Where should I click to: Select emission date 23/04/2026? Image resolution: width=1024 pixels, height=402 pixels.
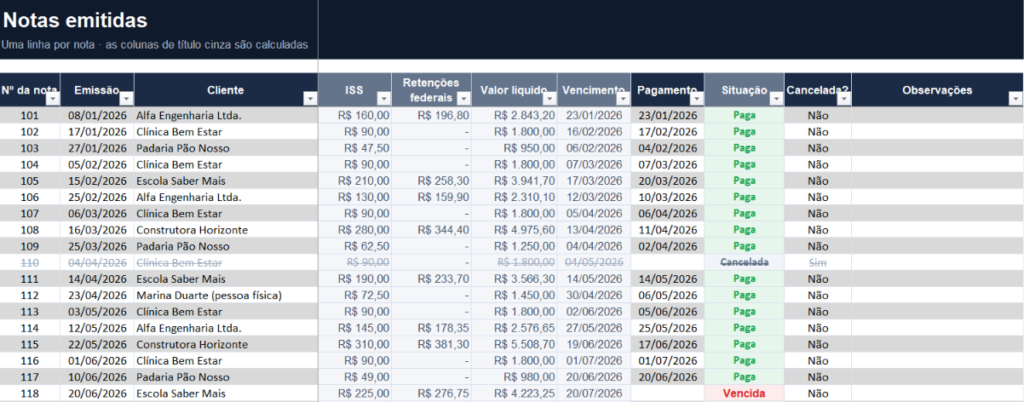click(x=97, y=296)
